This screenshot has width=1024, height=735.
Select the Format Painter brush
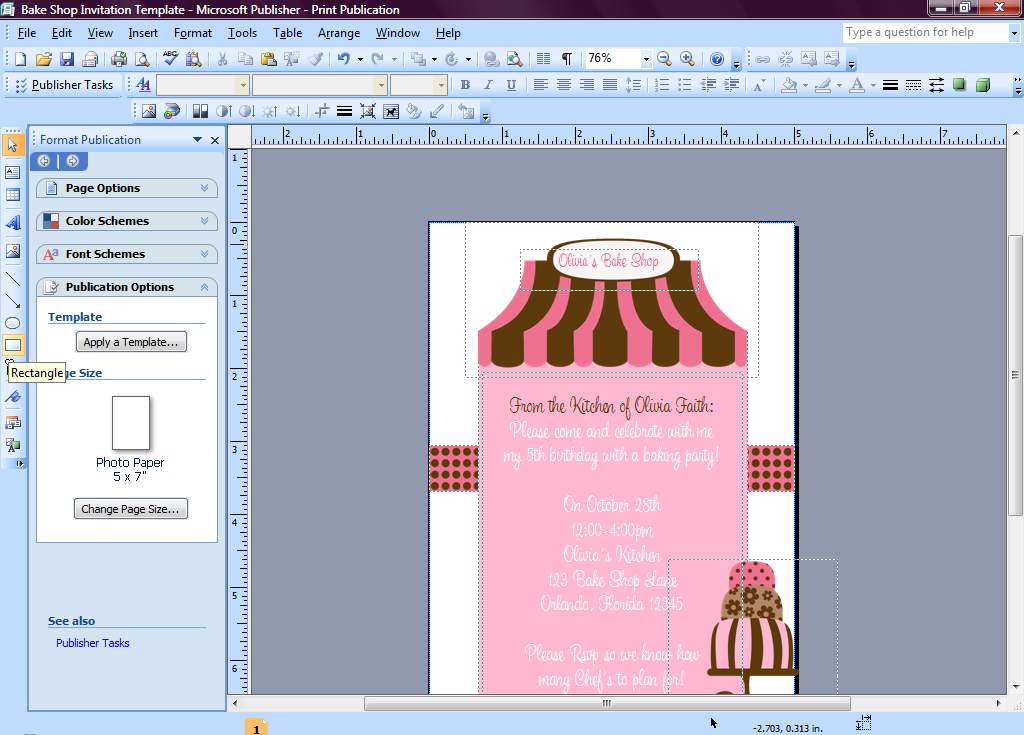315,59
